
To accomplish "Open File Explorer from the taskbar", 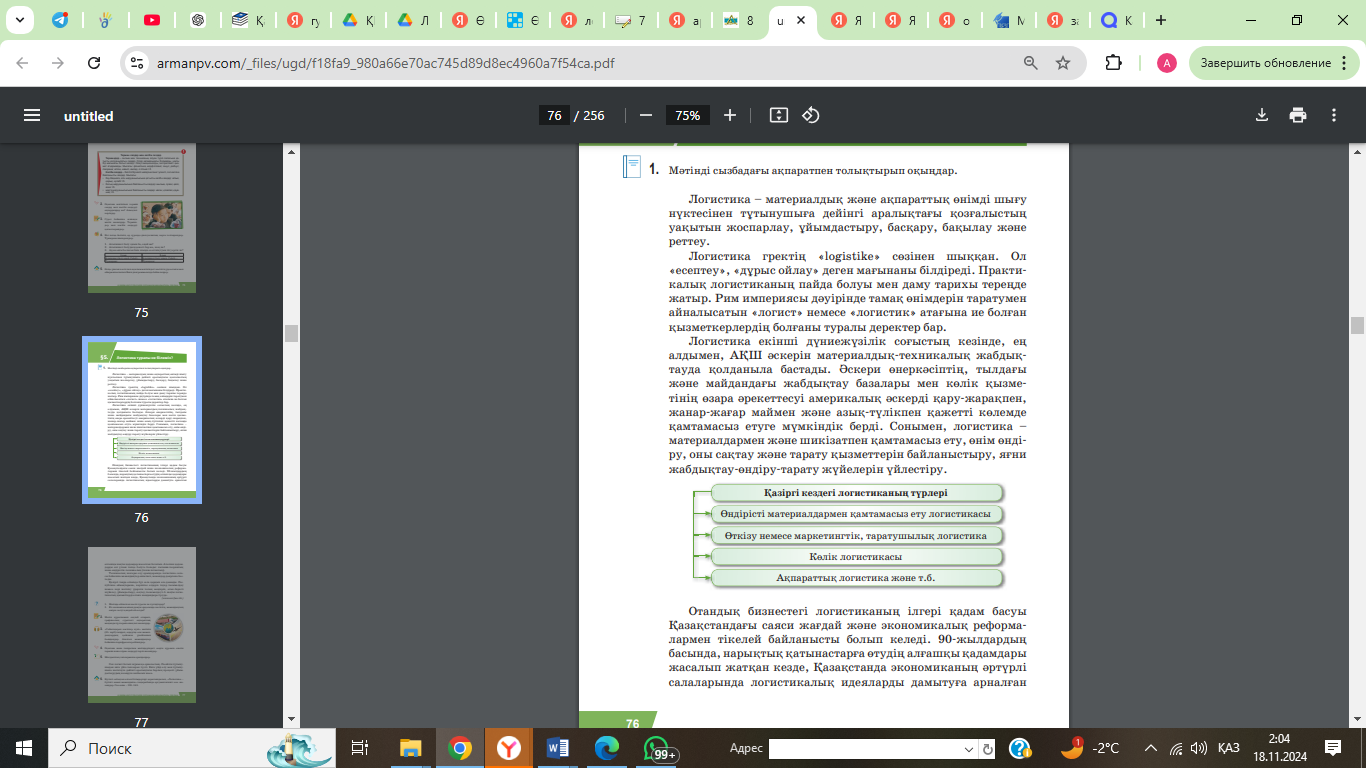I will click(411, 748).
